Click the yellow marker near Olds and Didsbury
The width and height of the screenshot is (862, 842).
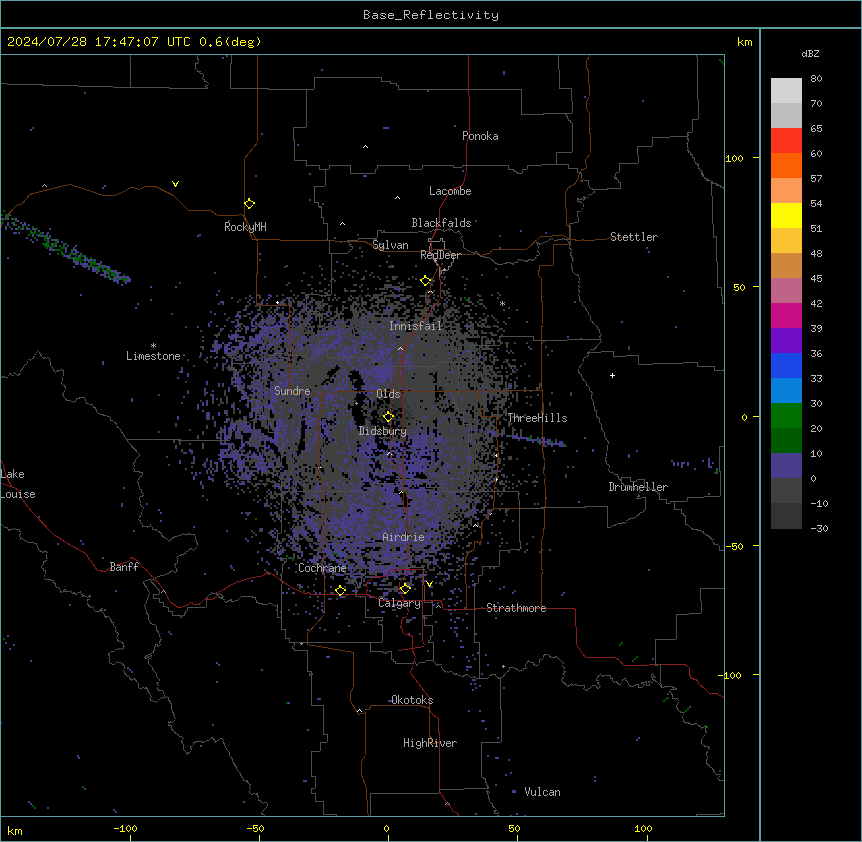click(x=389, y=417)
